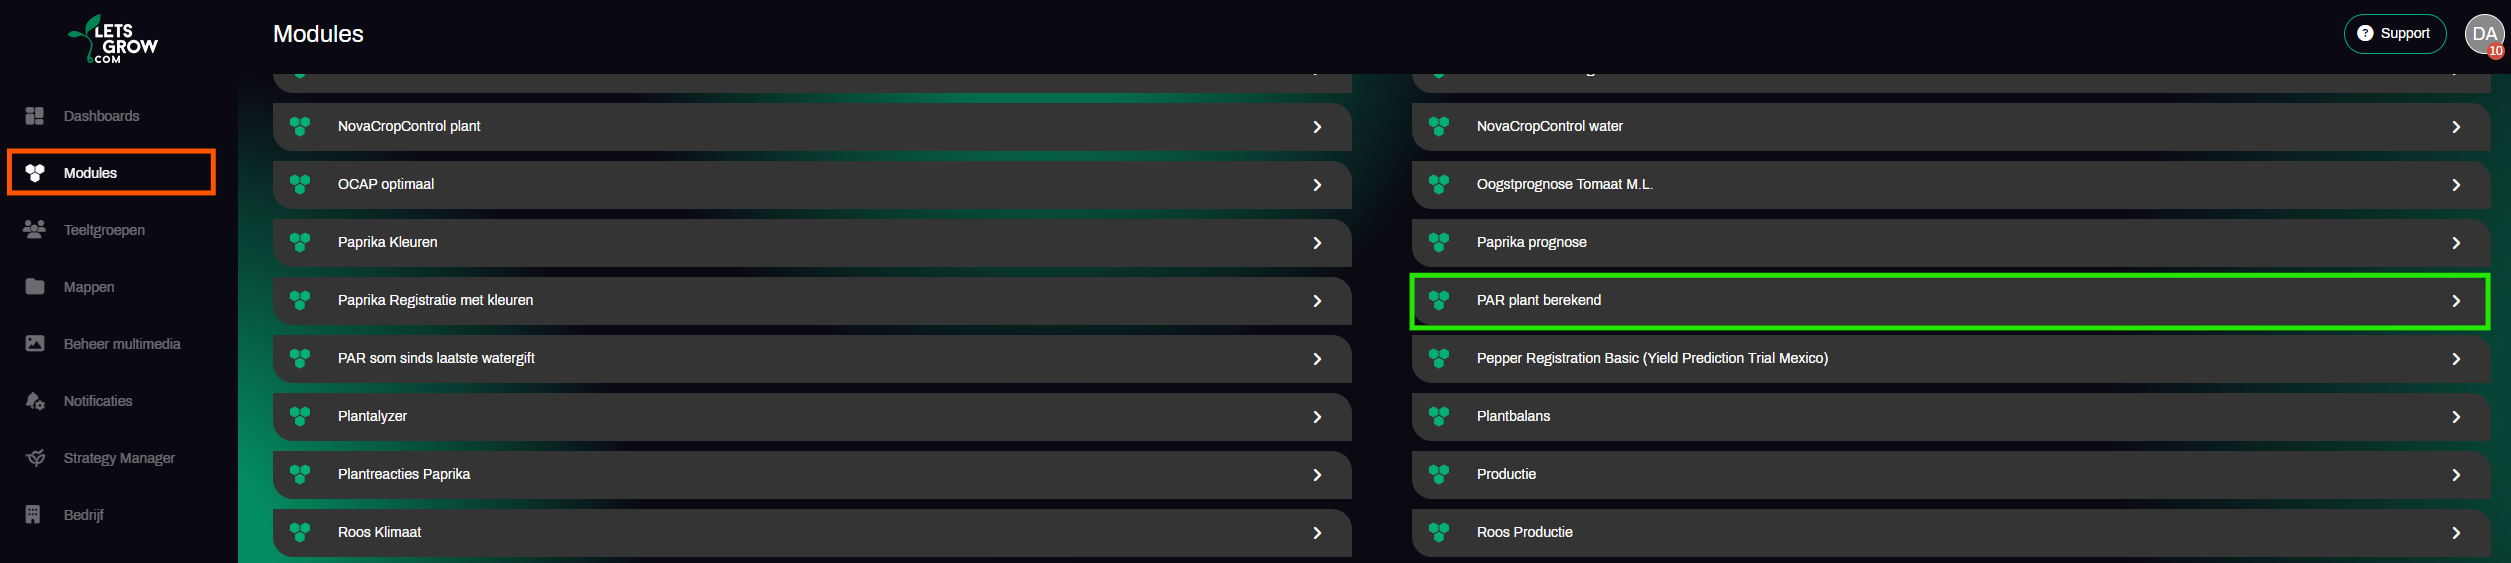Expand NovaCropControl plant chevron

[x=1317, y=127]
